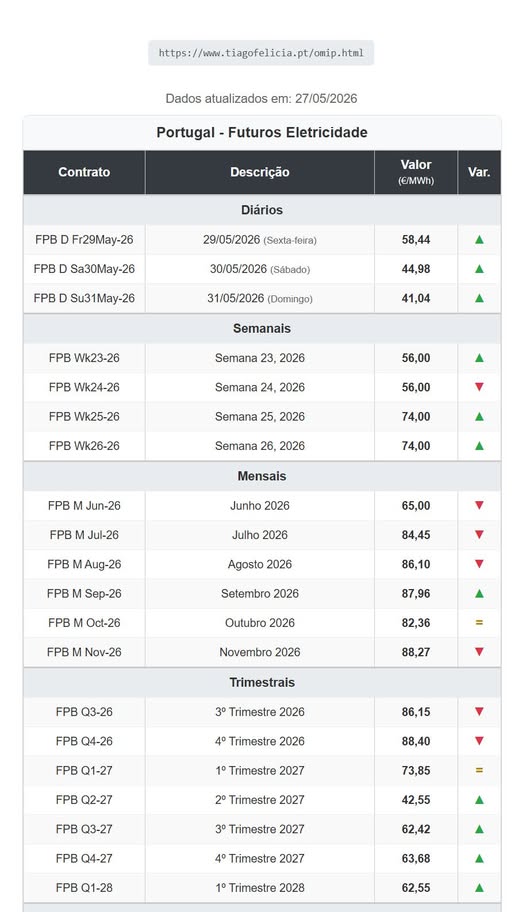This screenshot has width=526, height=912.
Task: Click red down arrow for Junho 2026
Action: tap(479, 505)
